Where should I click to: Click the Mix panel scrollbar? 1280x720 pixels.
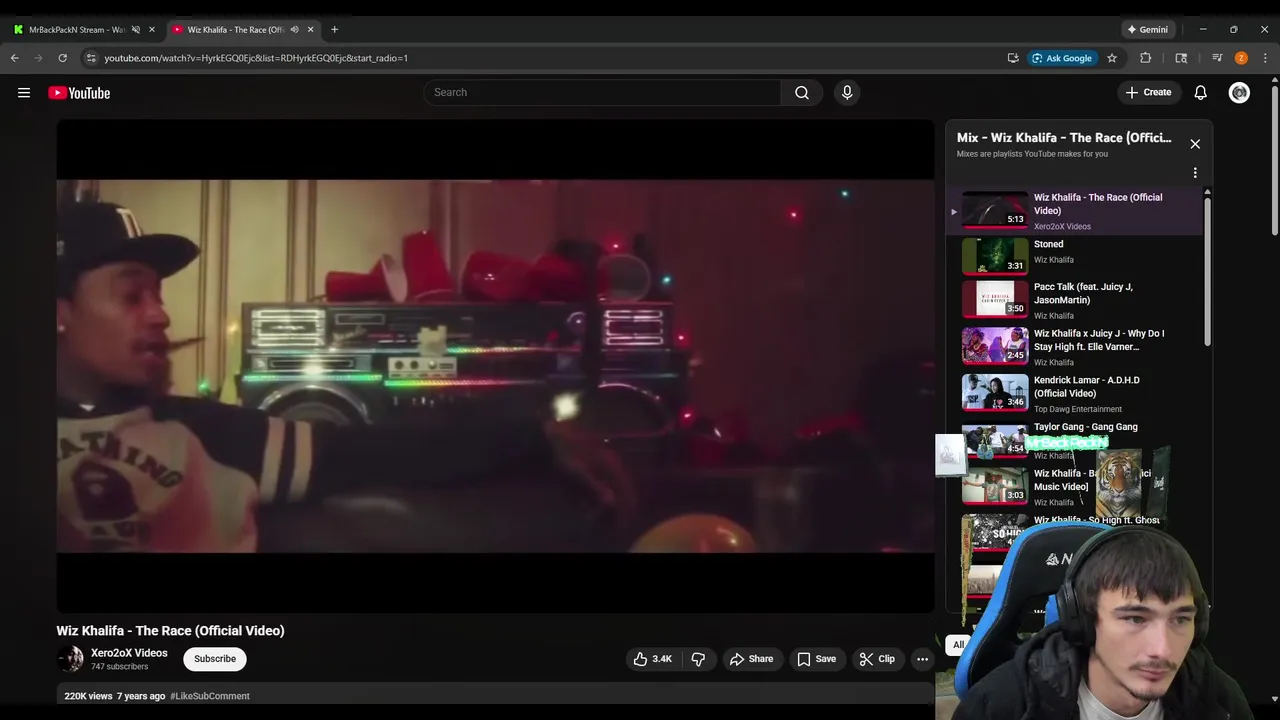pos(1207,270)
